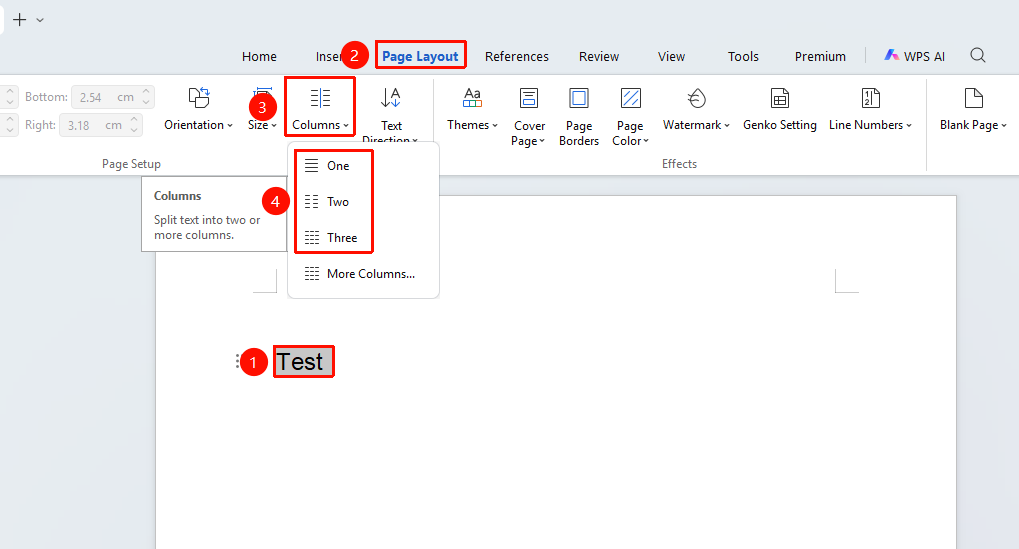This screenshot has width=1019, height=549.
Task: Expand the Blank Page dropdown arrow
Action: (1004, 126)
